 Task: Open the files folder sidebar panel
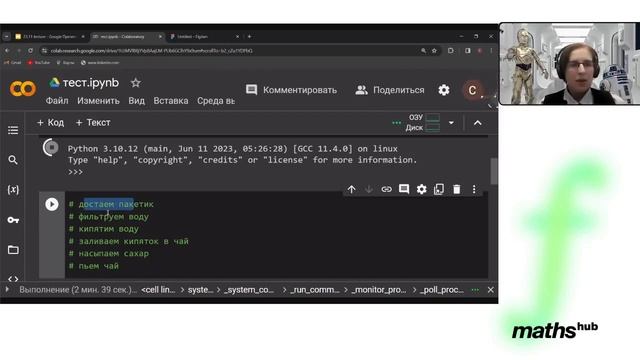(x=13, y=250)
